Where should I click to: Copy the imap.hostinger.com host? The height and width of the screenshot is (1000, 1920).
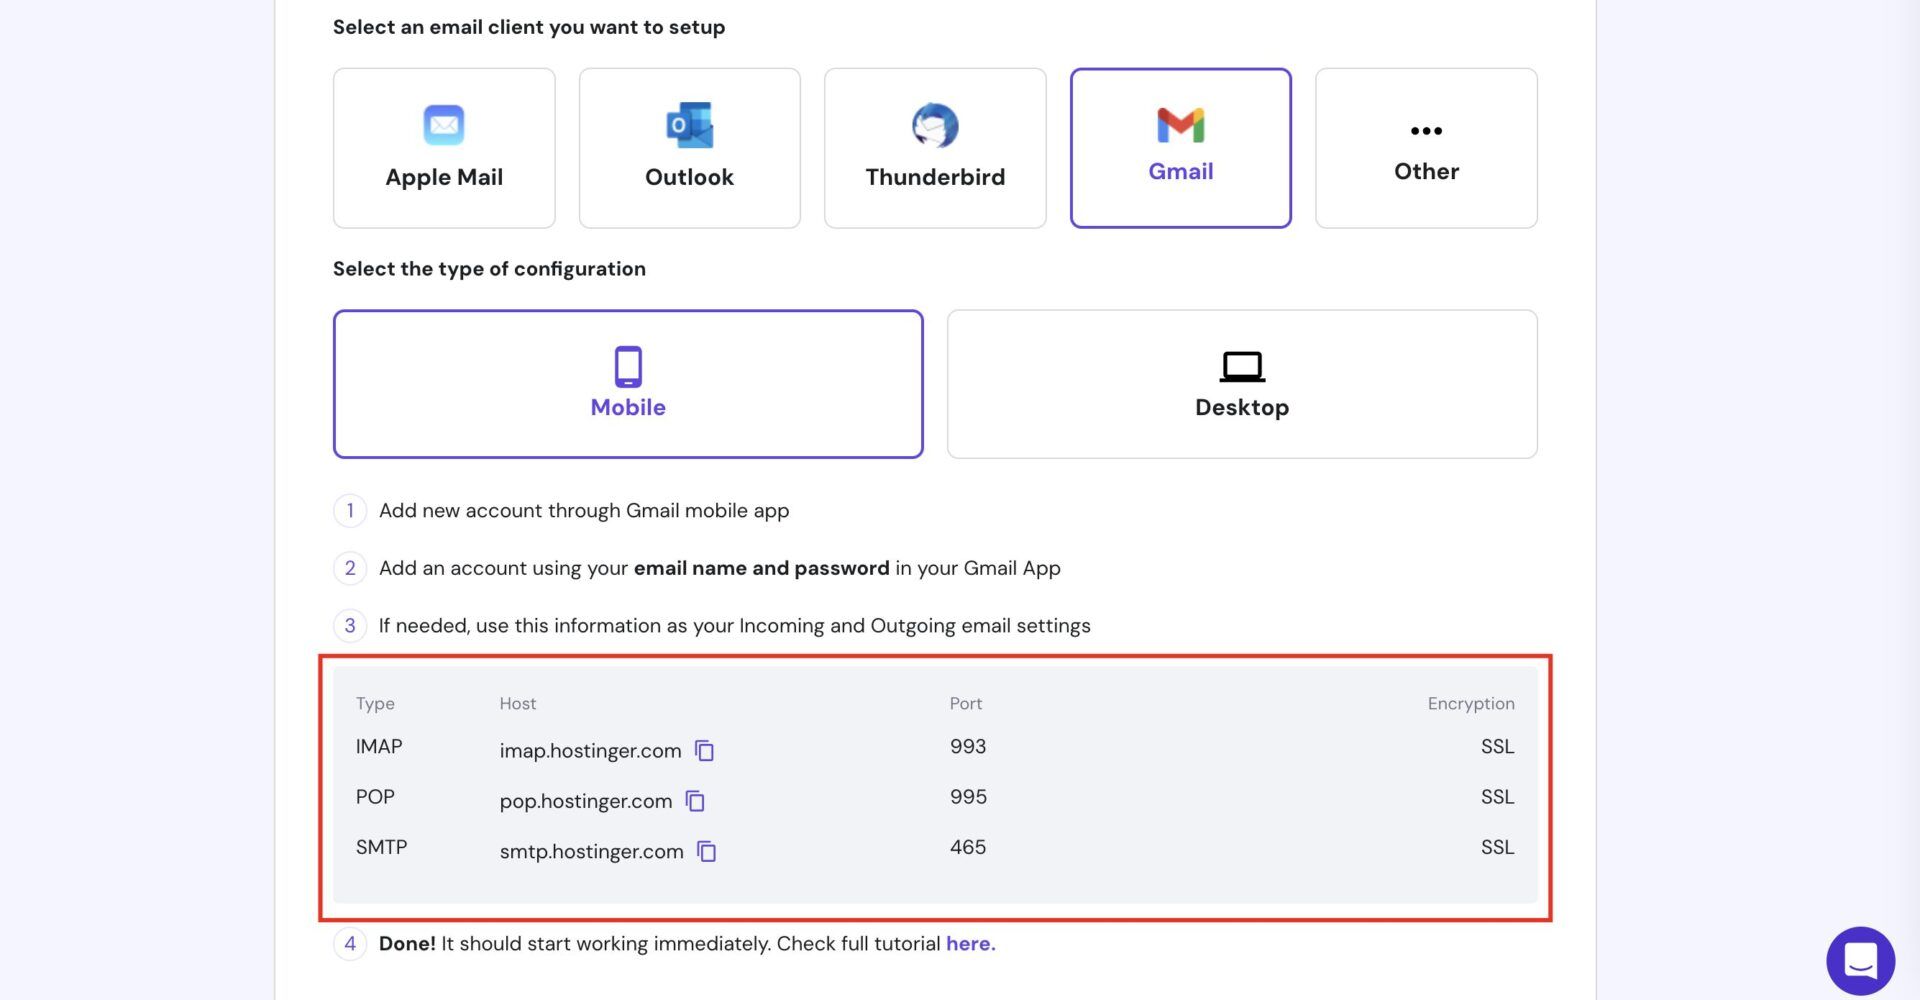tap(705, 750)
